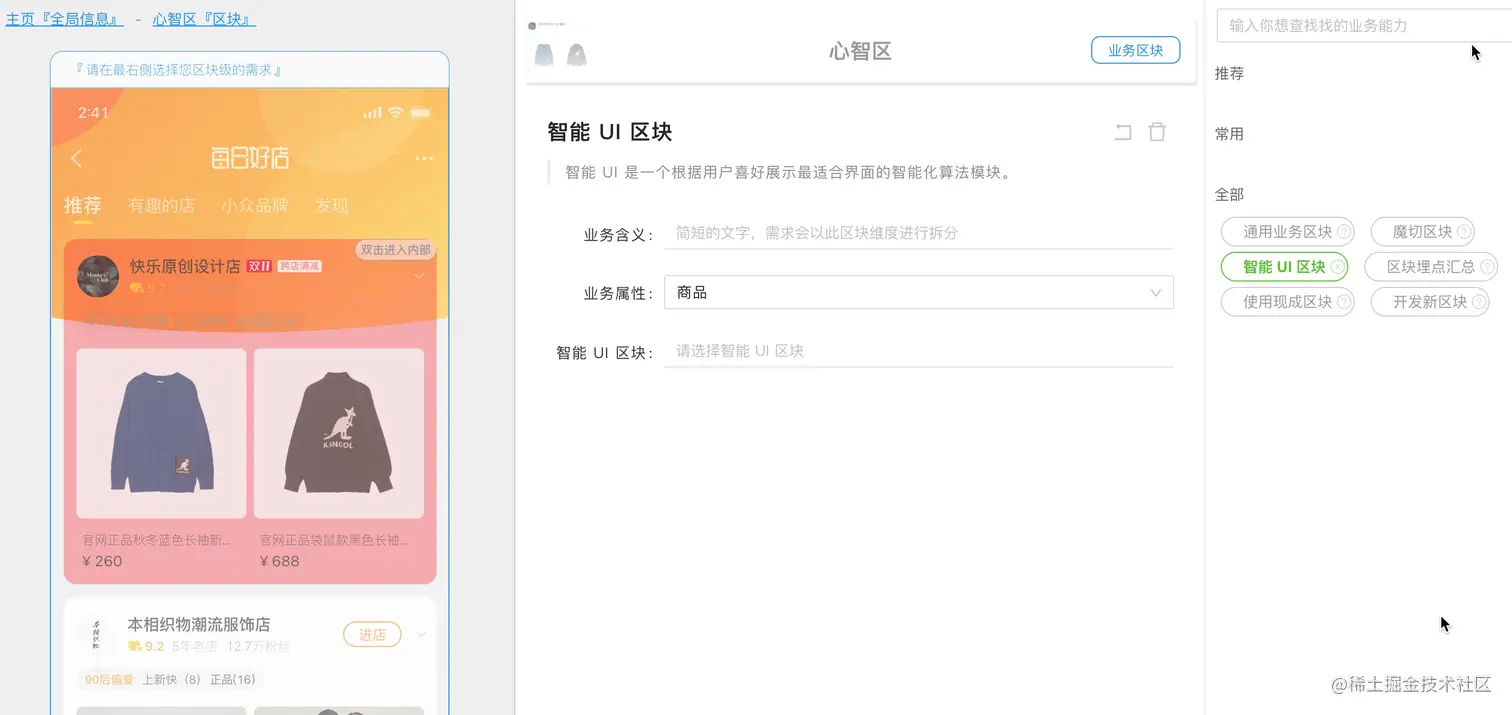Open the 主页『全局信息』 breadcrumb link
Screen dimensions: 1512x715
coord(65,19)
